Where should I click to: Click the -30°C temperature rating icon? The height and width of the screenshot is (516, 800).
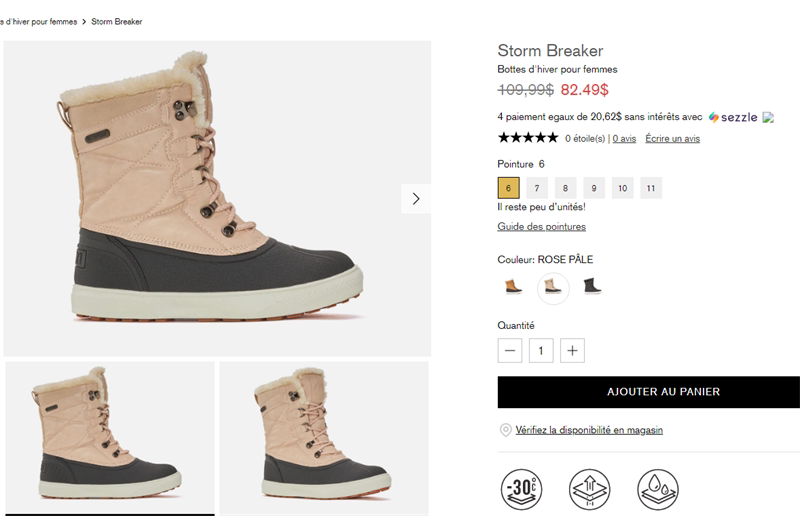pos(522,489)
